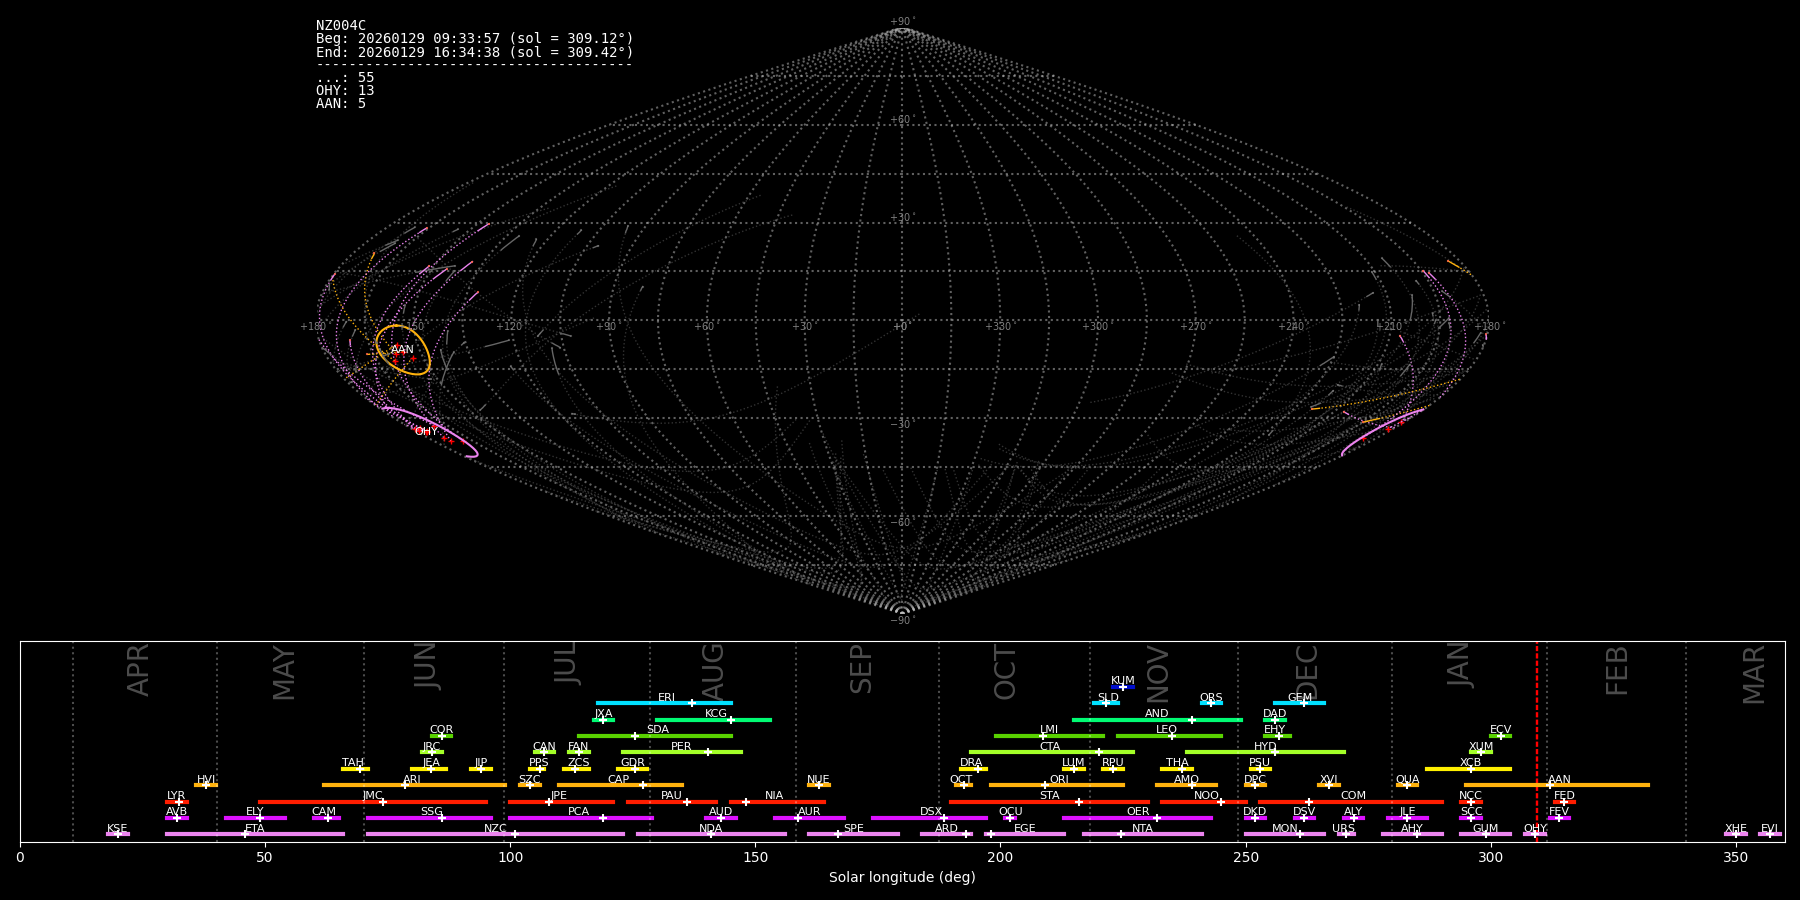
Task: Click the KCG shower label
Action: 716,713
